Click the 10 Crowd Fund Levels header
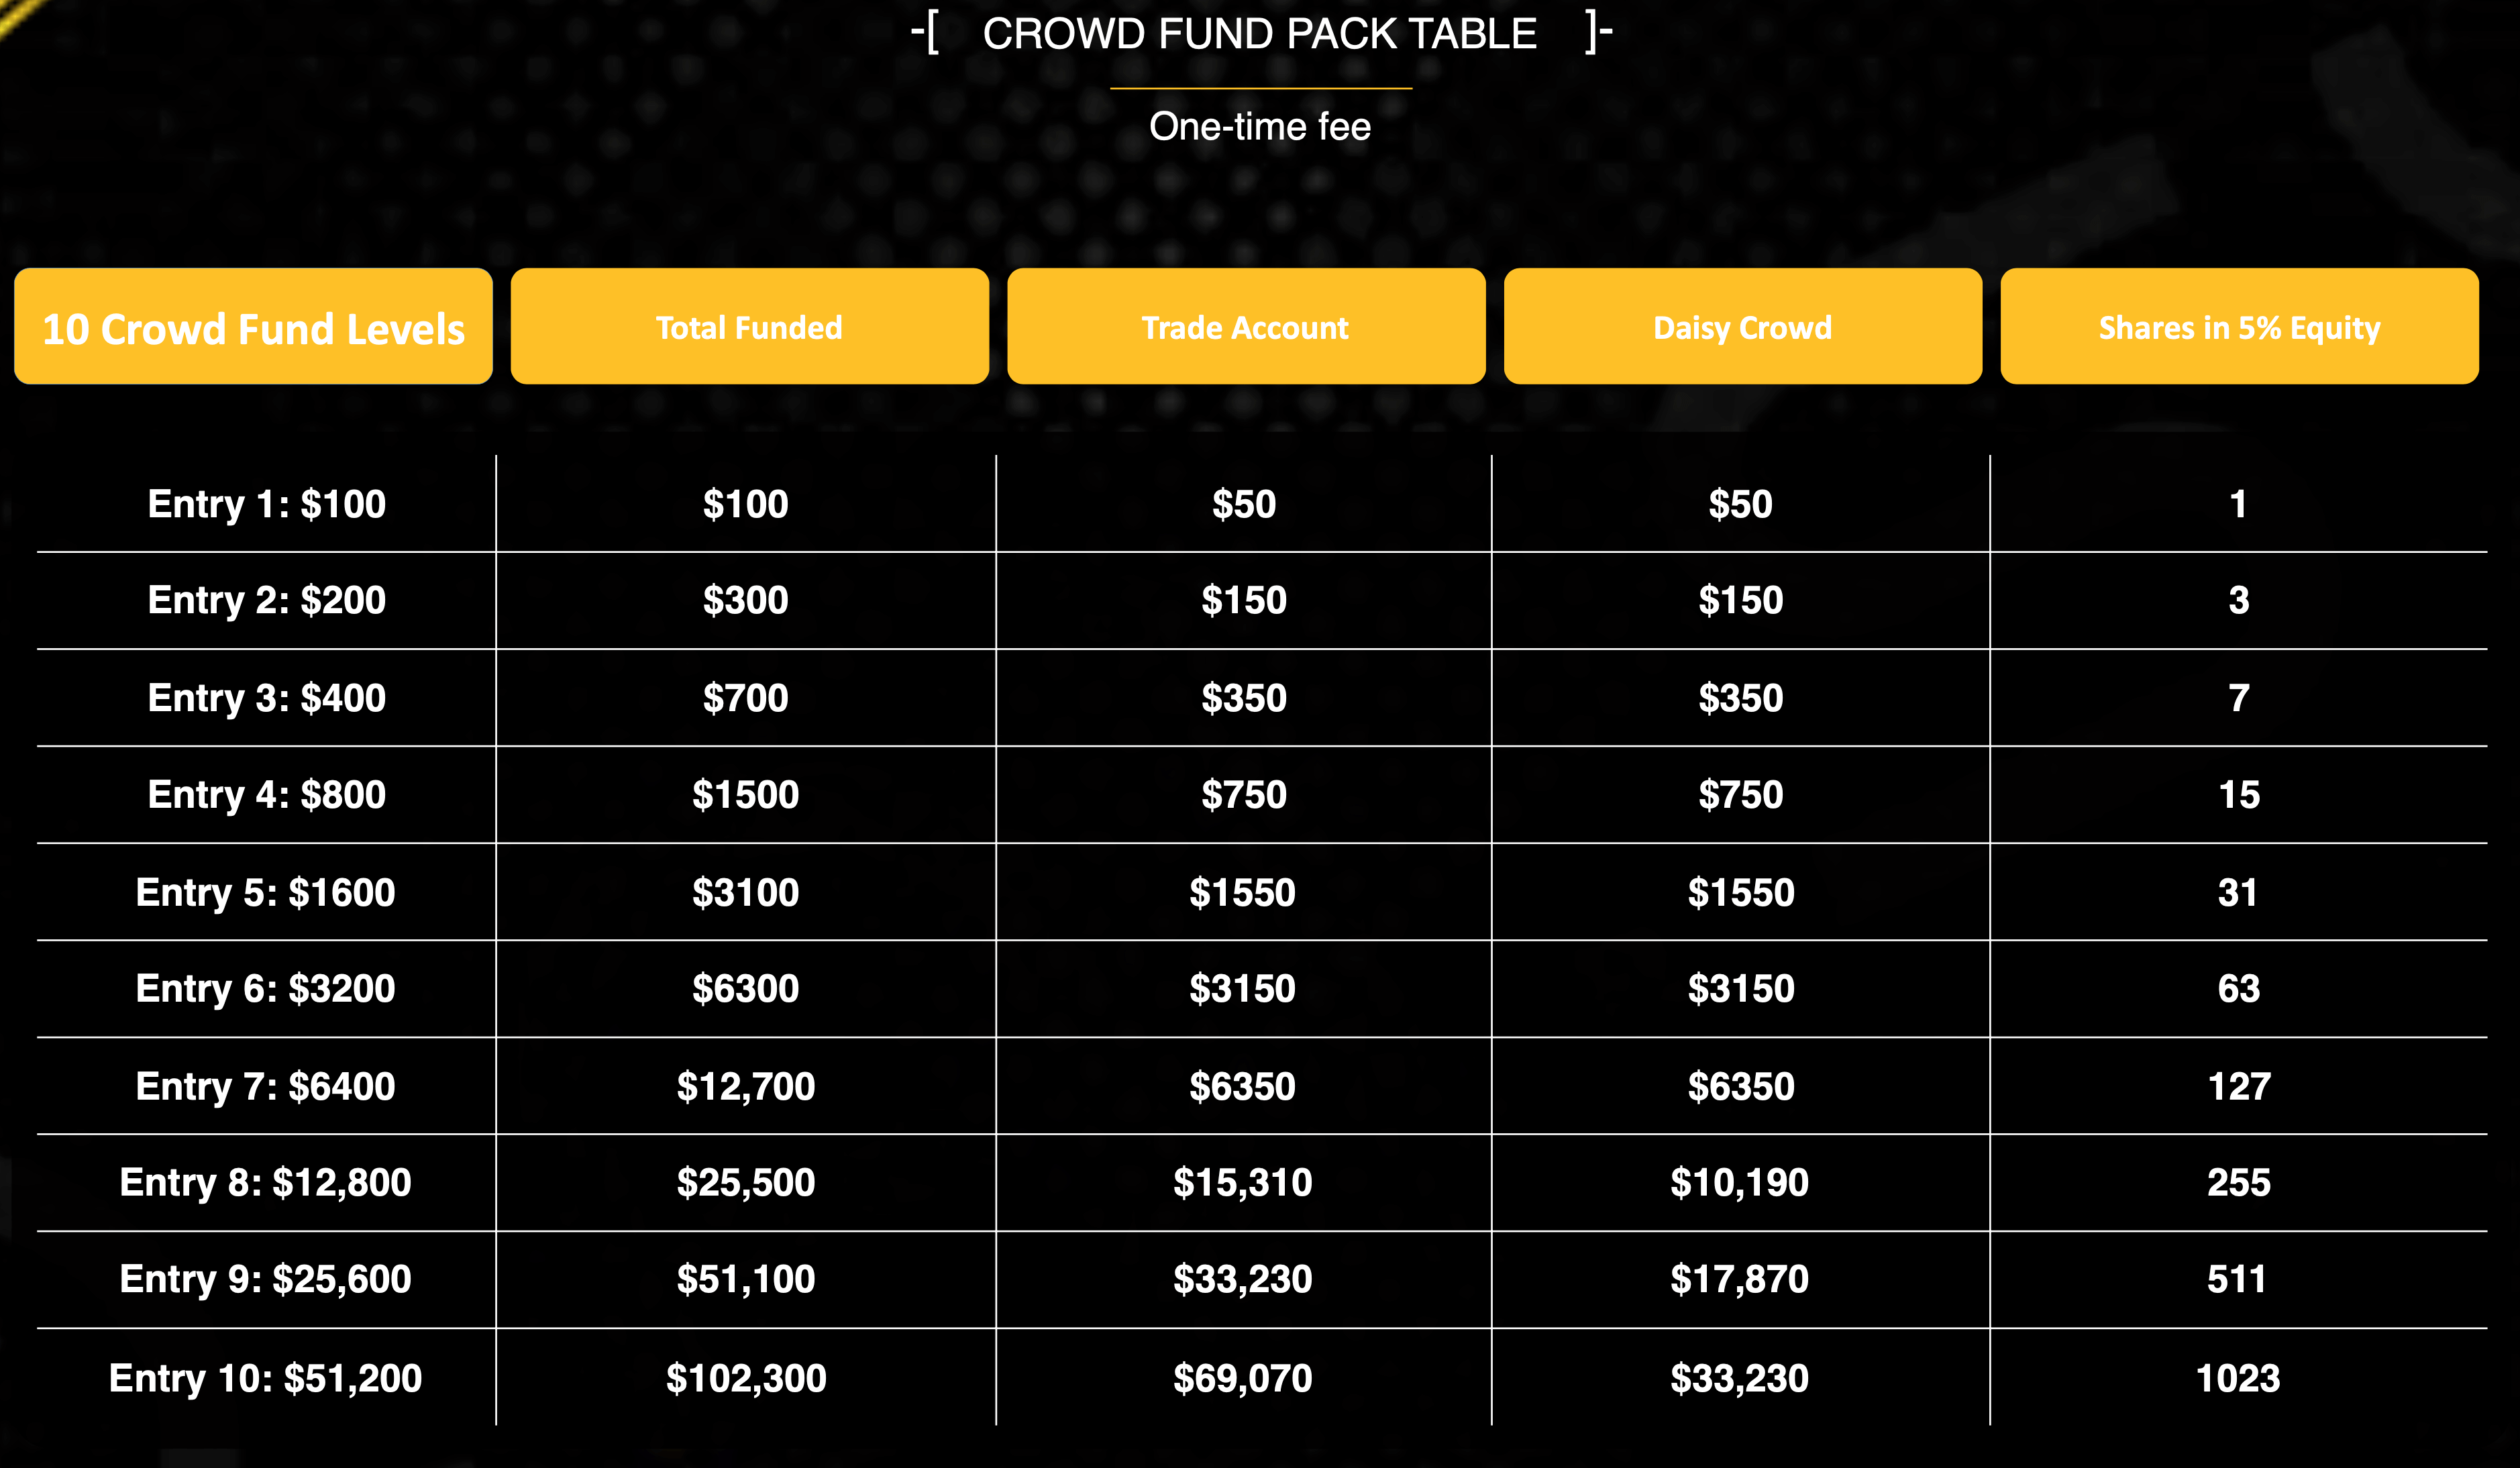Viewport: 2520px width, 1468px height. [253, 327]
